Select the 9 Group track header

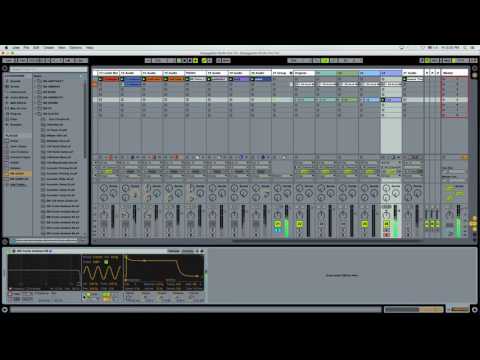(x=282, y=73)
